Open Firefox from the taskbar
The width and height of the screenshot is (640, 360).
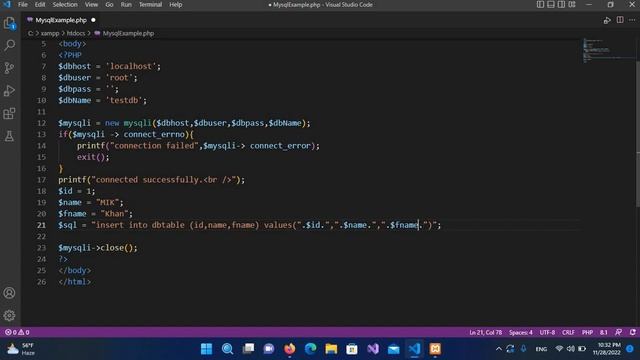coord(290,349)
